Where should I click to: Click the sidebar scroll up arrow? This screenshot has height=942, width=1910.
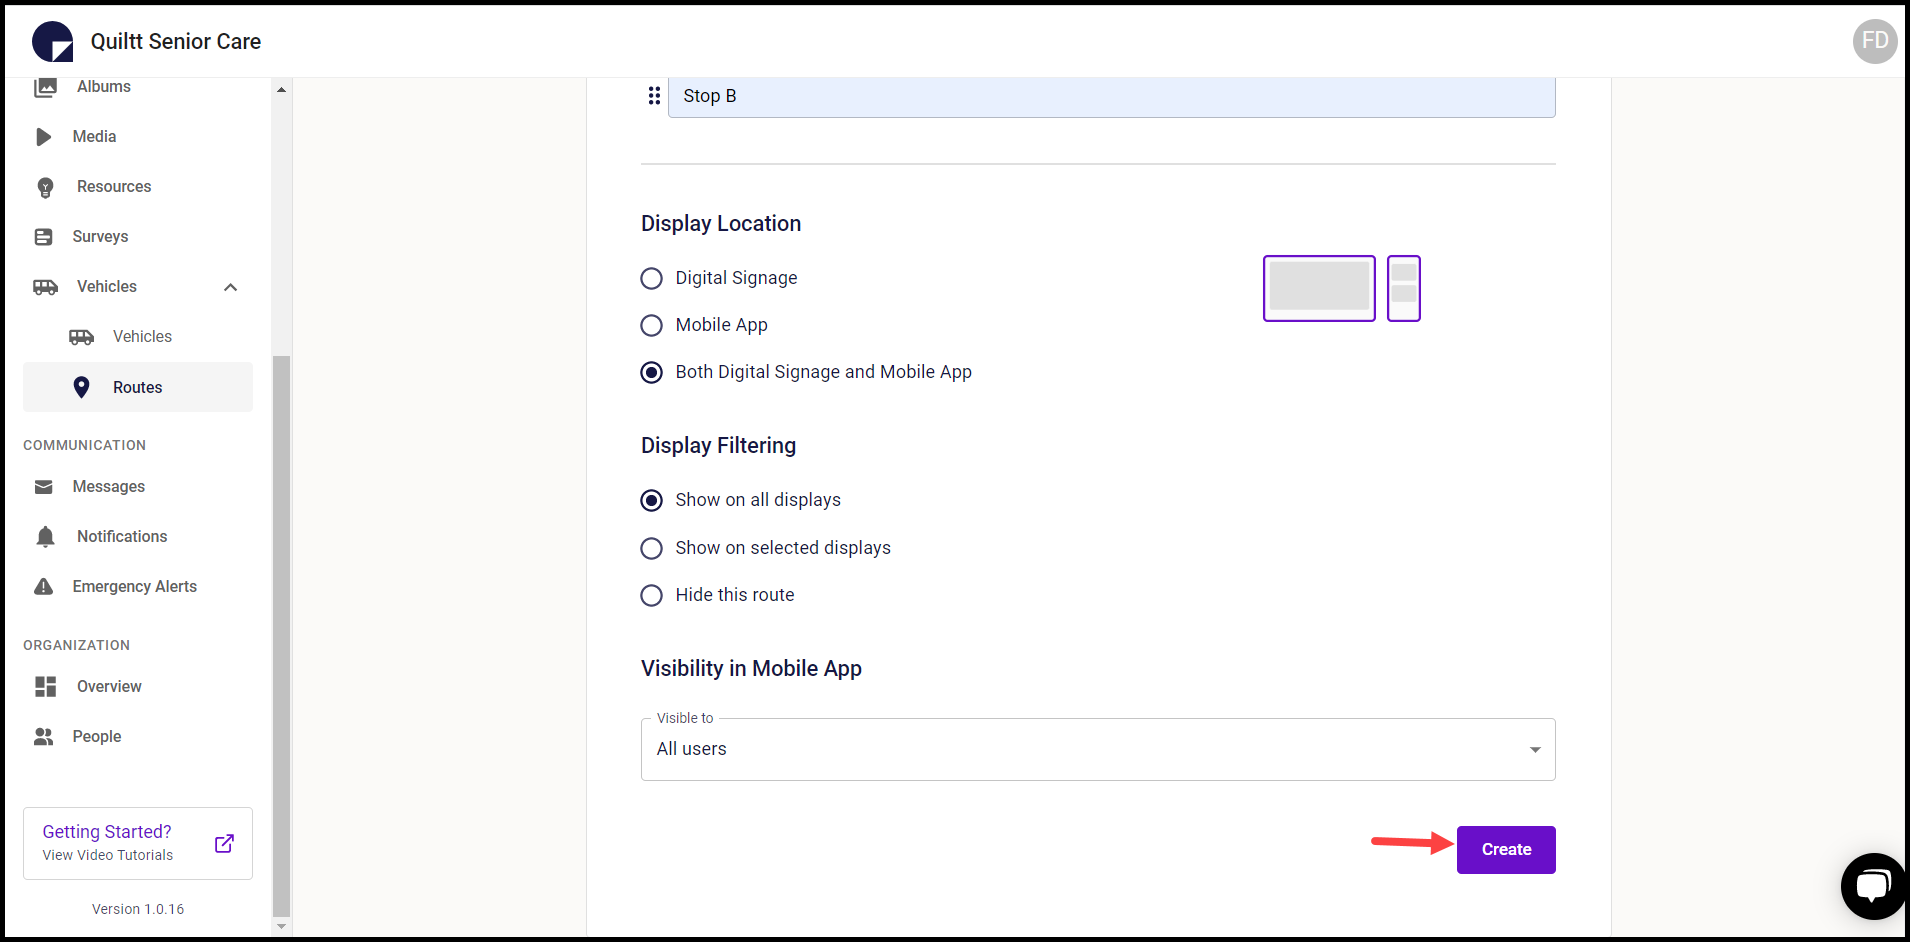pyautogui.click(x=282, y=89)
